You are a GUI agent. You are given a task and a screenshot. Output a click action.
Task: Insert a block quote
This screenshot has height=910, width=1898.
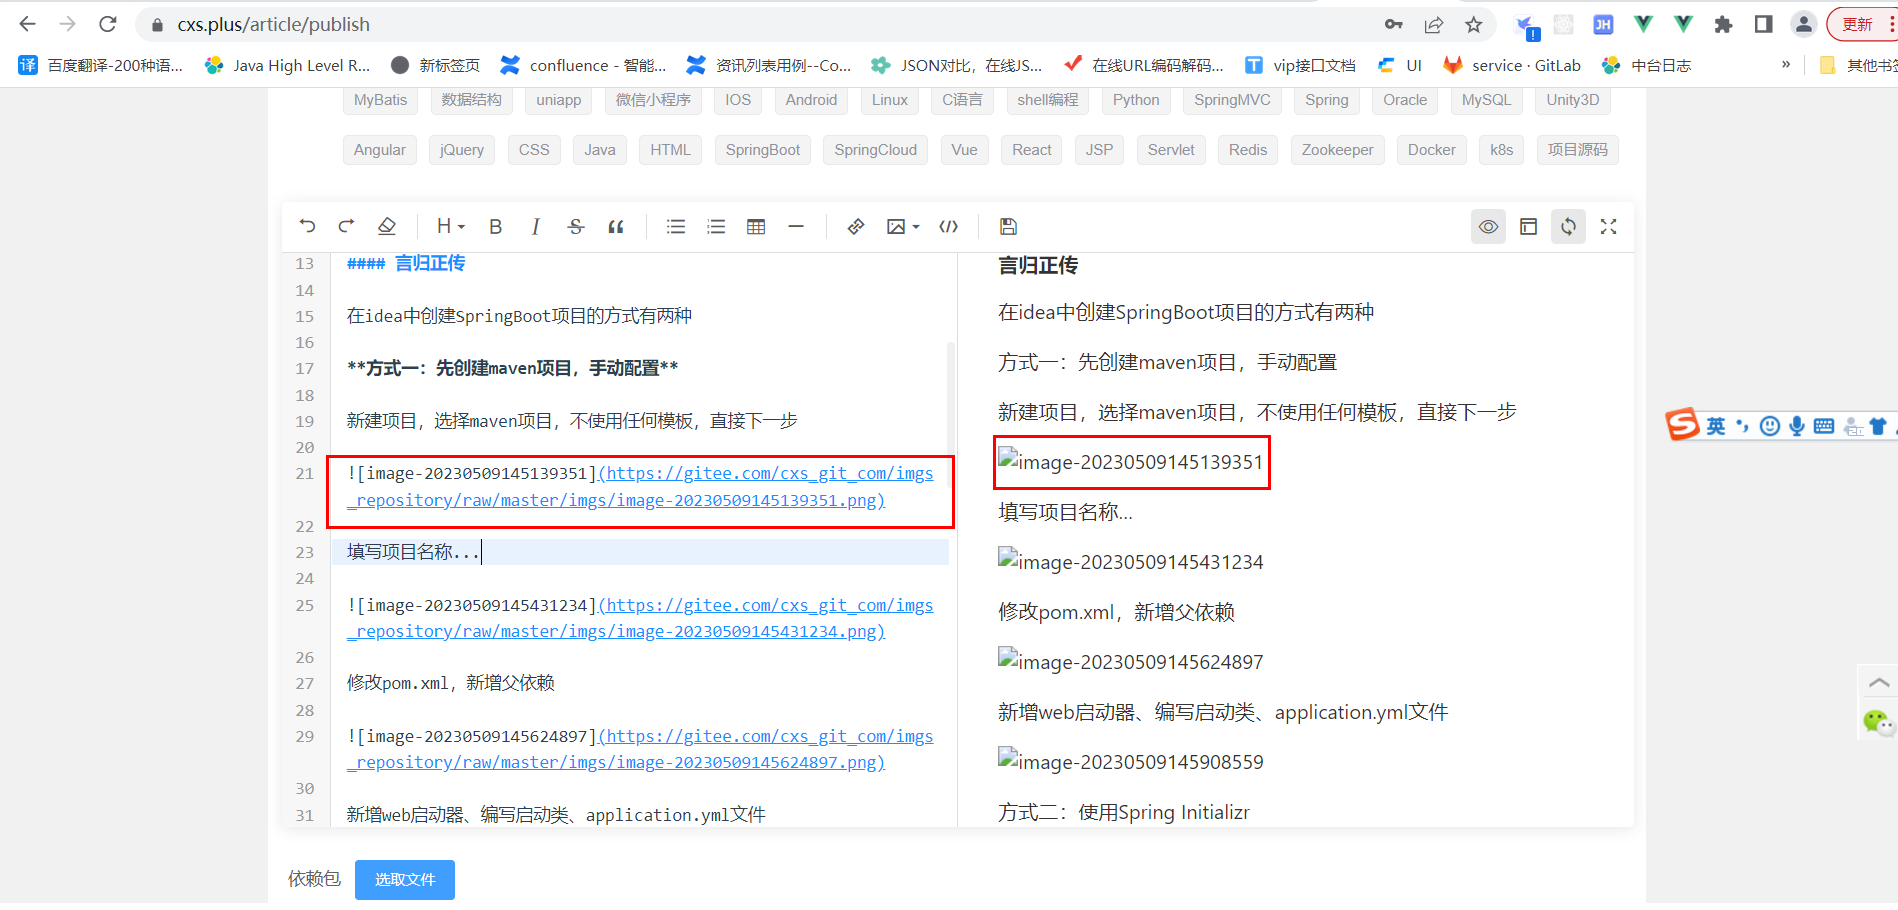(616, 227)
